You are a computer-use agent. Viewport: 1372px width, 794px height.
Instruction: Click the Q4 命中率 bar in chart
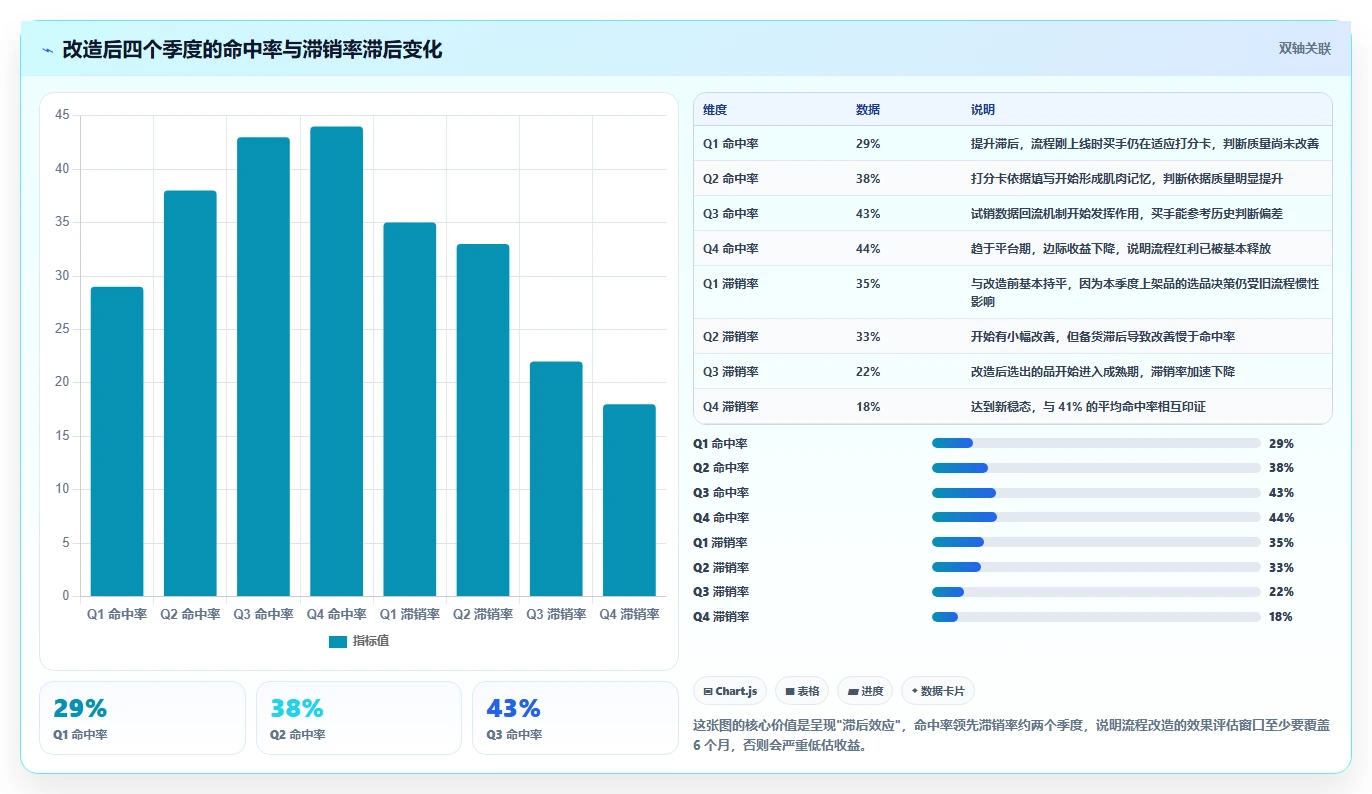tap(336, 361)
